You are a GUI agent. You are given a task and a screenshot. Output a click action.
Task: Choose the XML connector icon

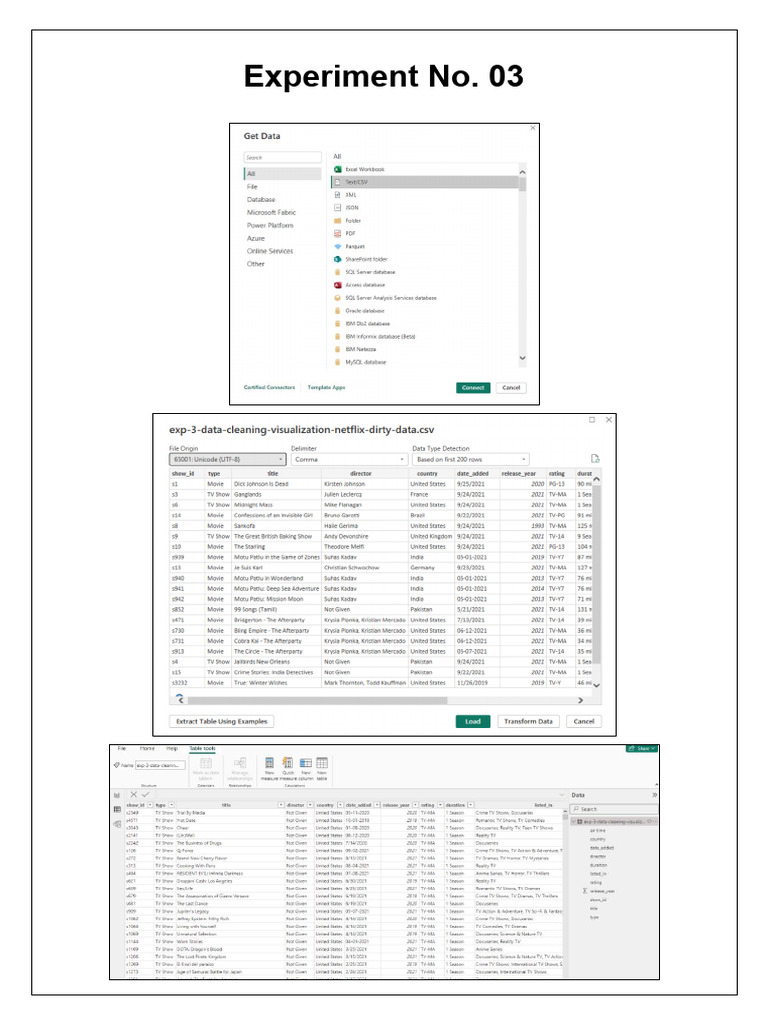pyautogui.click(x=338, y=195)
